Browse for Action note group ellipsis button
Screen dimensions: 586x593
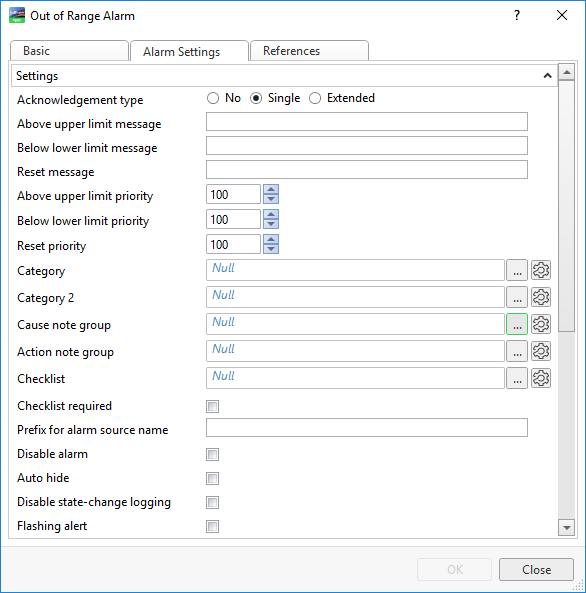point(517,351)
